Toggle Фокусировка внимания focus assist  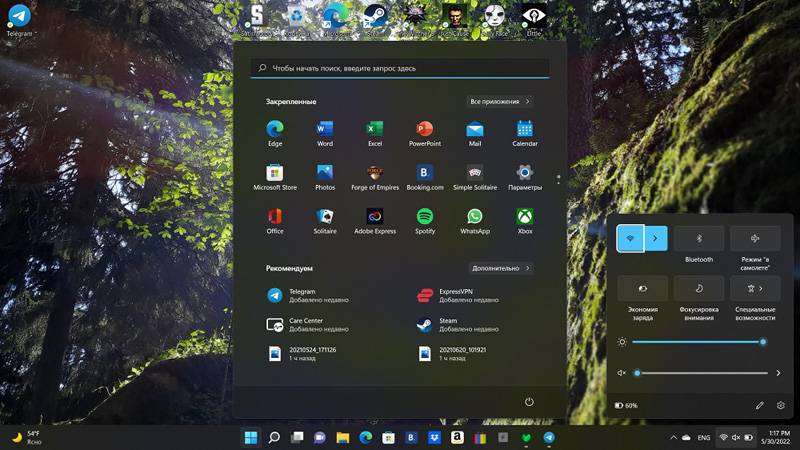(x=698, y=288)
